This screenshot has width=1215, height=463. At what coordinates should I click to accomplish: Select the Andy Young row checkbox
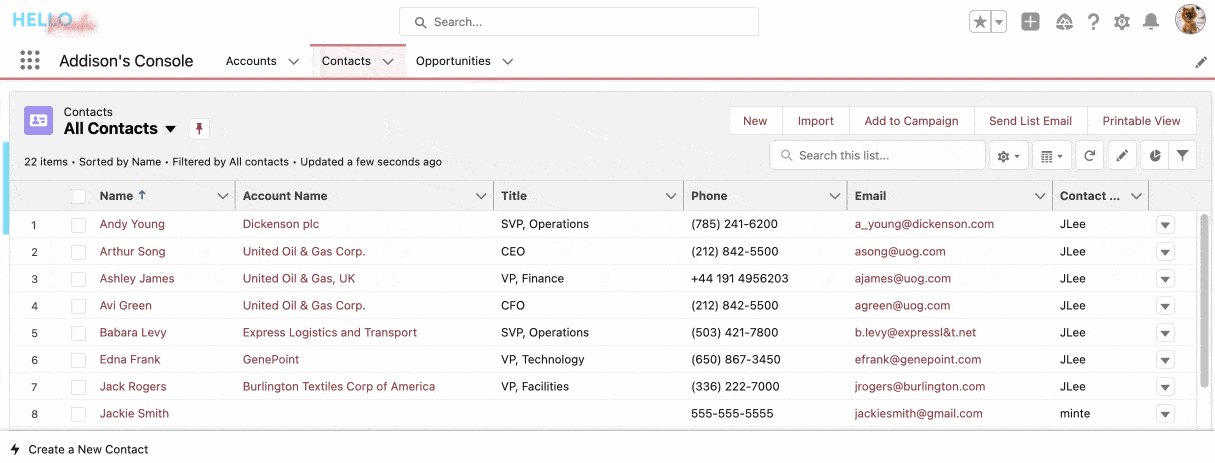tap(78, 225)
